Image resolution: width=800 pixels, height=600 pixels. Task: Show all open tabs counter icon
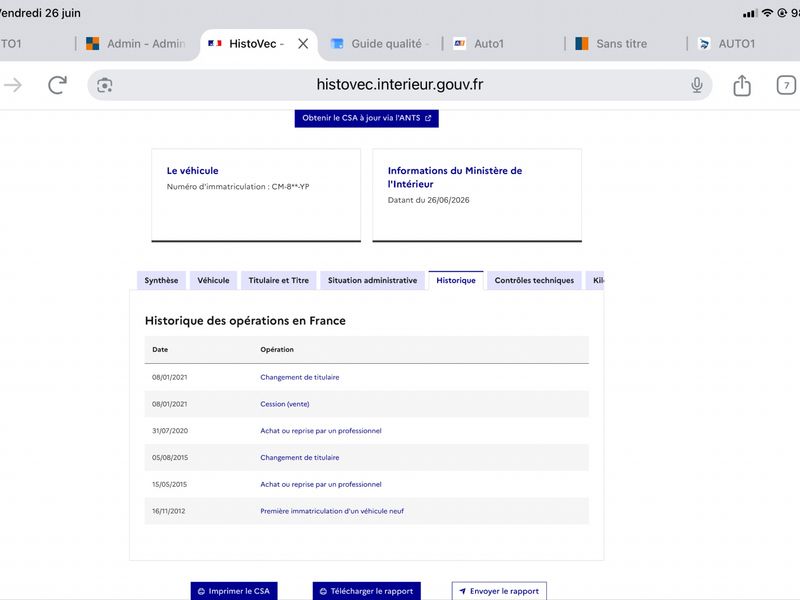[786, 85]
